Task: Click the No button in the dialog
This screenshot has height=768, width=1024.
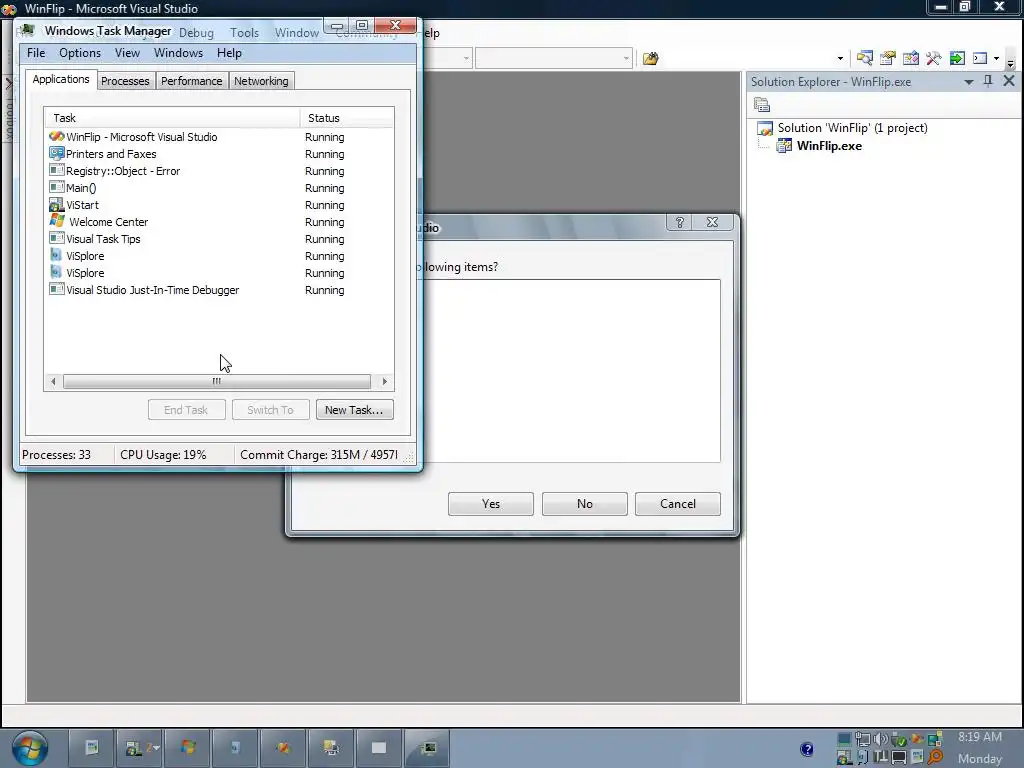Action: tap(584, 504)
